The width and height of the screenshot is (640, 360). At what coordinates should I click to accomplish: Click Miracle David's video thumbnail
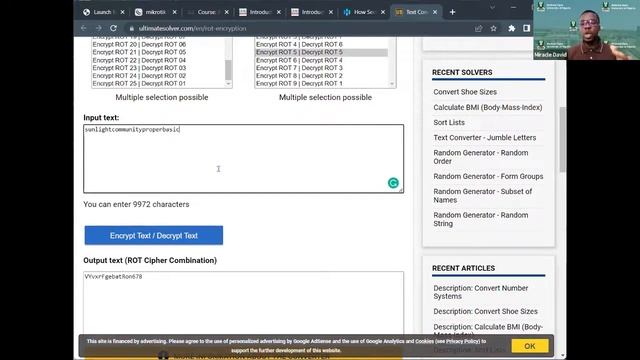587,30
